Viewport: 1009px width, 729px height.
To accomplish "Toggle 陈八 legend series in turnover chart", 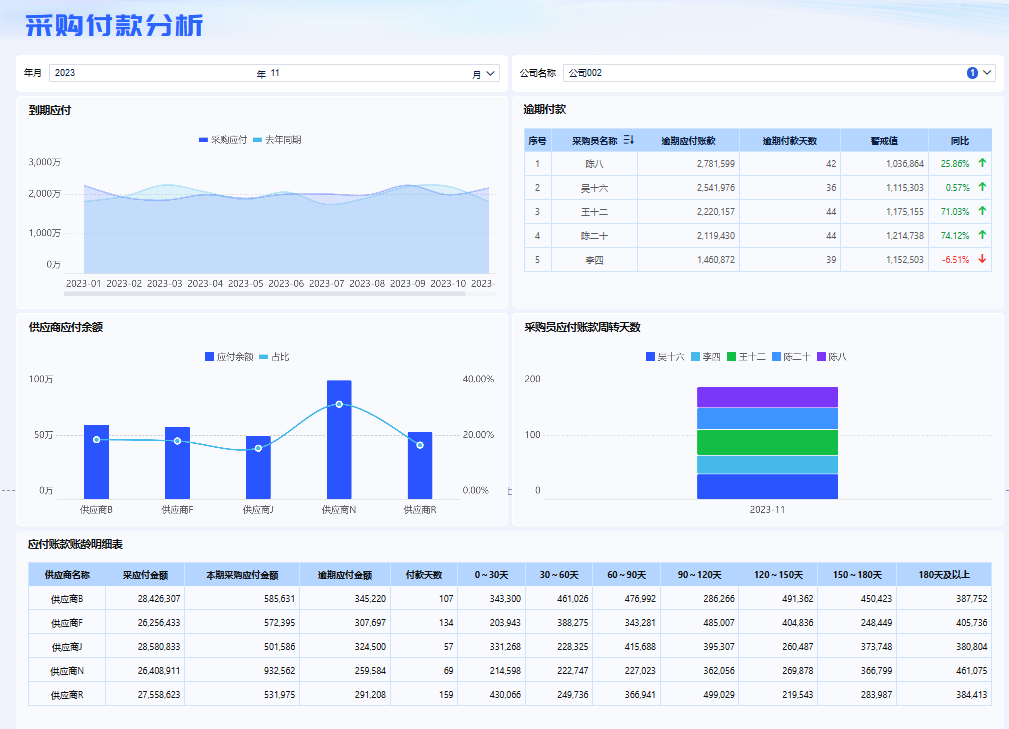I will click(x=831, y=356).
